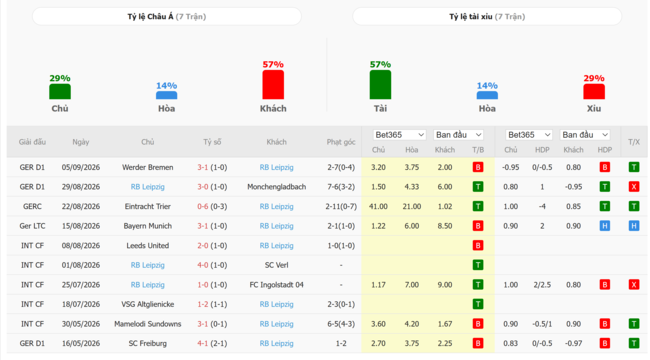Click green T T/X badge in Eintracht Trier row
The image size is (650, 360).
(x=634, y=206)
